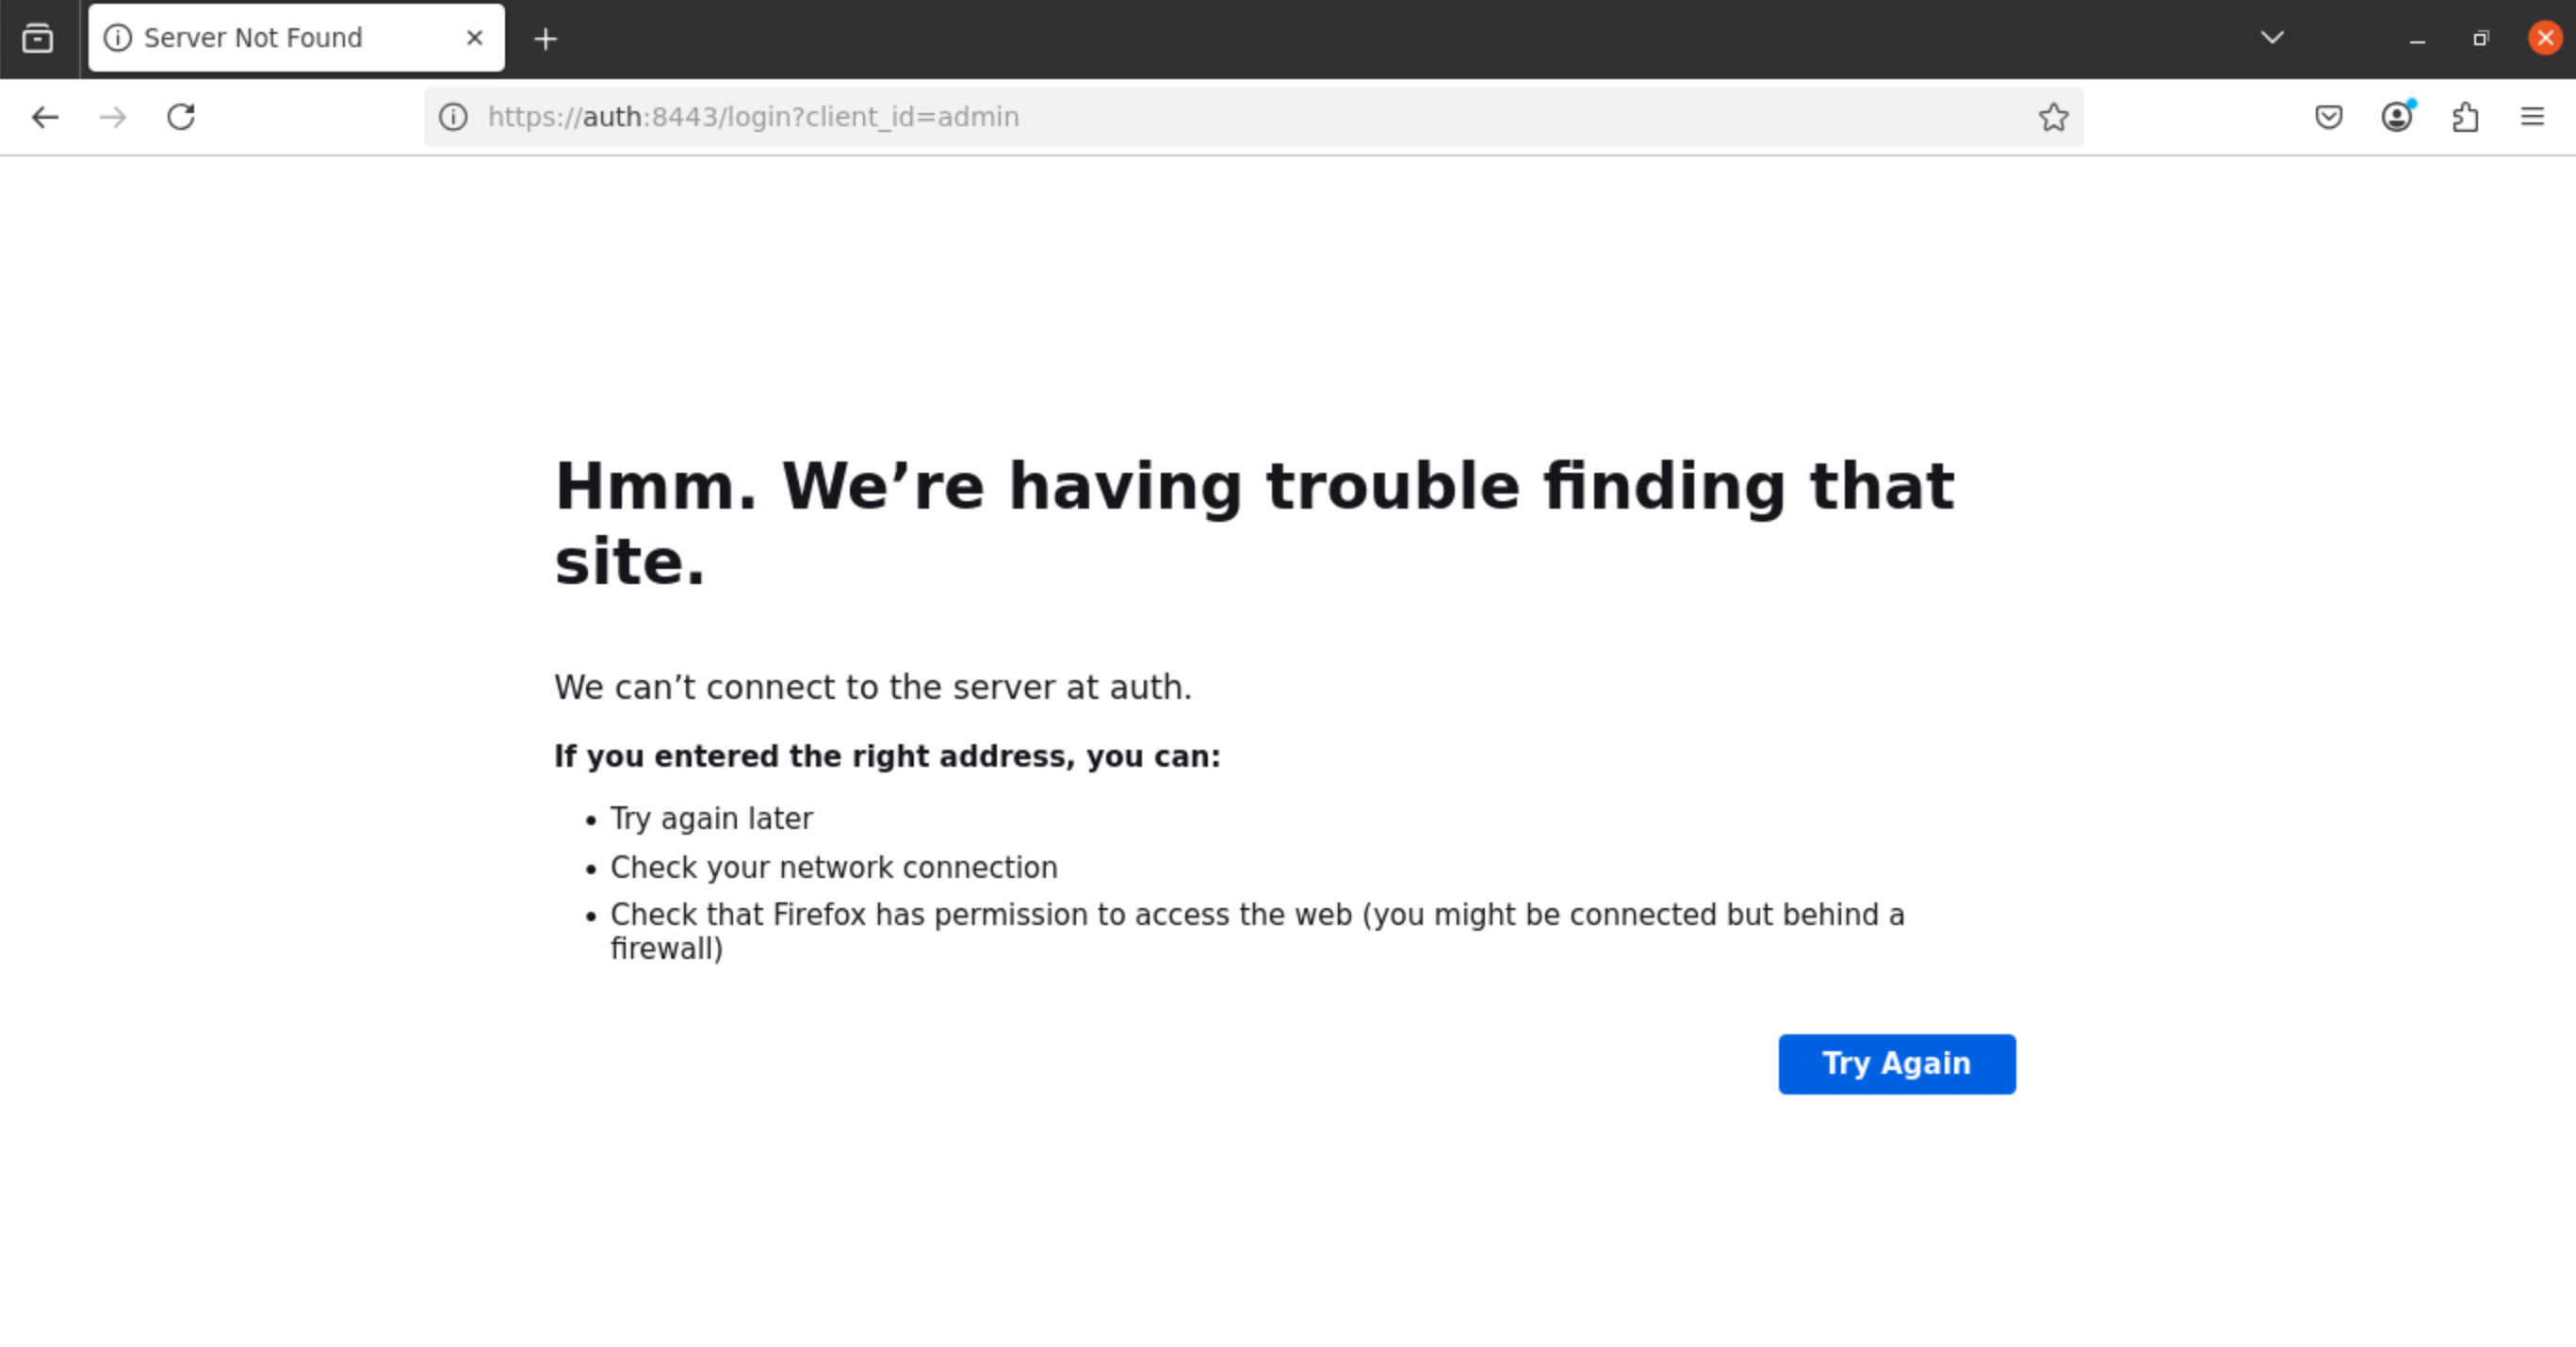Image resolution: width=2576 pixels, height=1347 pixels.
Task: Open a new tab with plus button
Action: (545, 39)
